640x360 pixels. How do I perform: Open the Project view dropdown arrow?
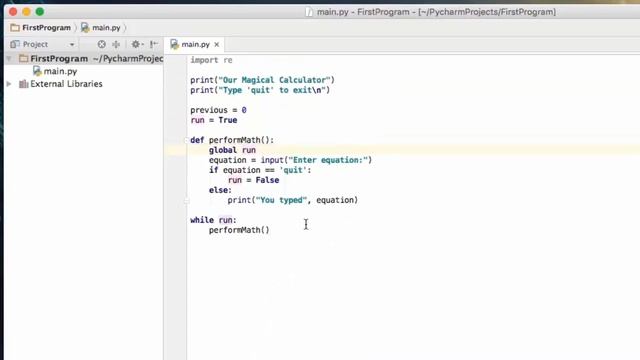[72, 44]
